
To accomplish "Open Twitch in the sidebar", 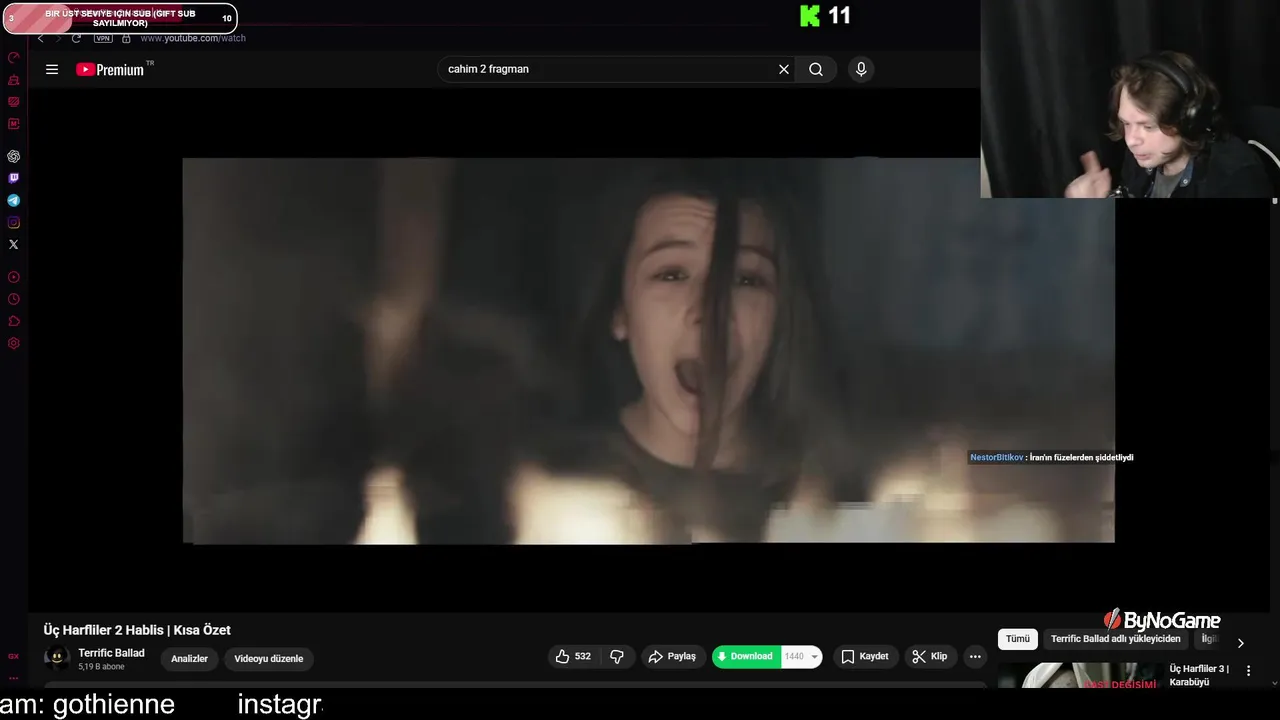I will [x=13, y=178].
